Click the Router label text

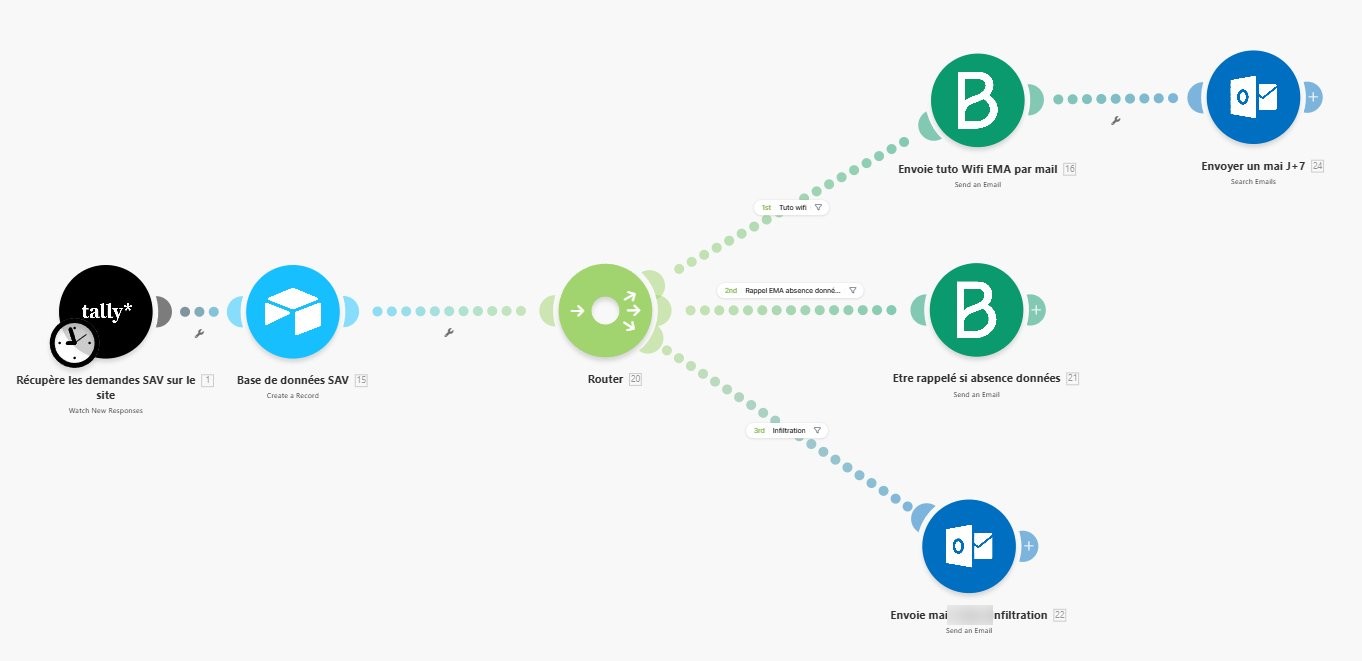coord(605,380)
